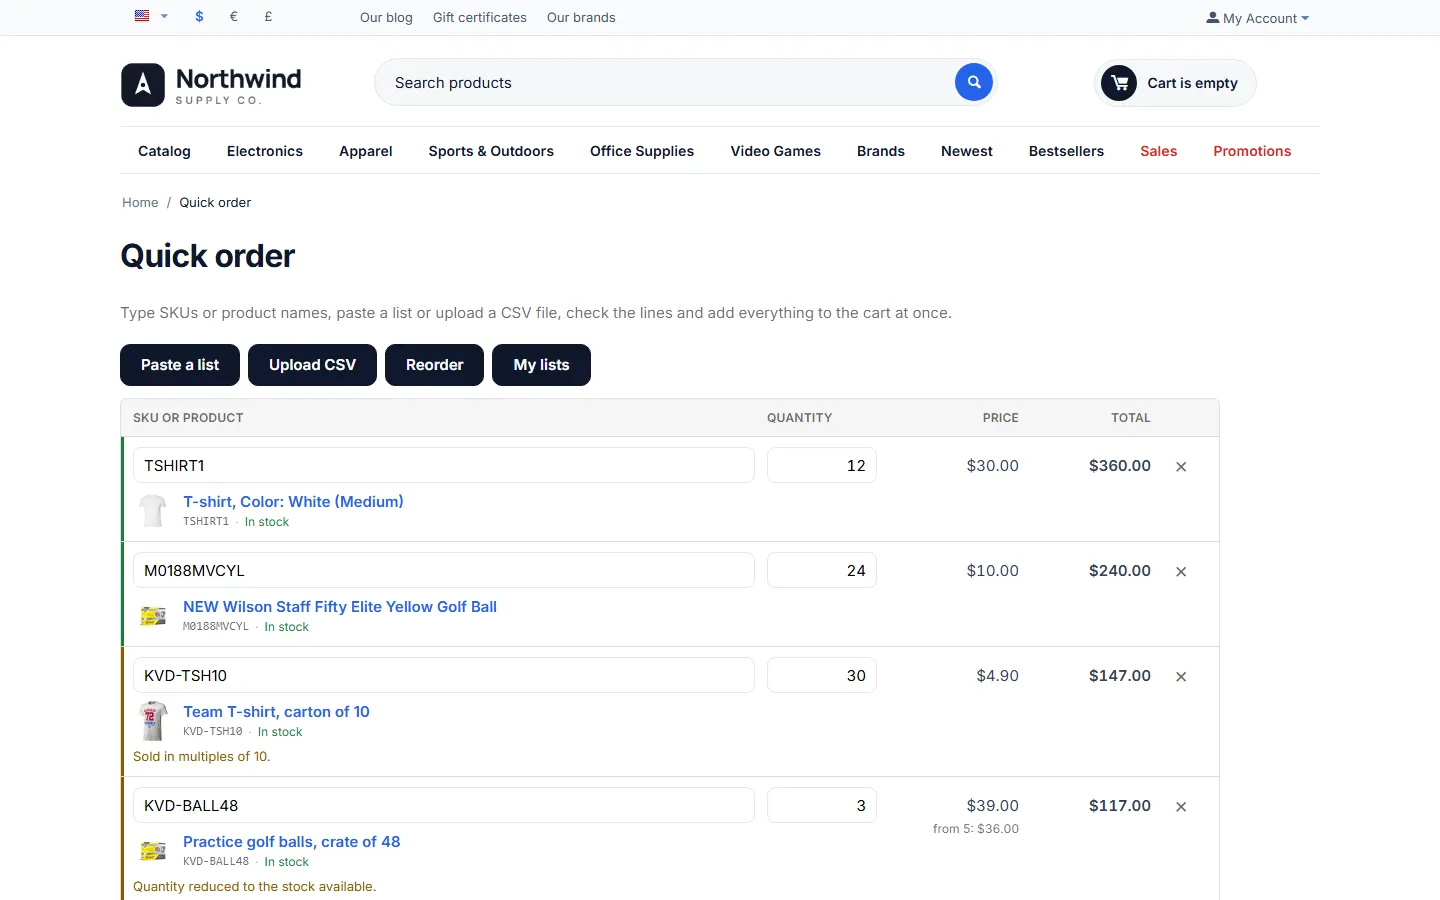Remove the TSHIRT1 line item
Image resolution: width=1440 pixels, height=900 pixels.
(1181, 467)
